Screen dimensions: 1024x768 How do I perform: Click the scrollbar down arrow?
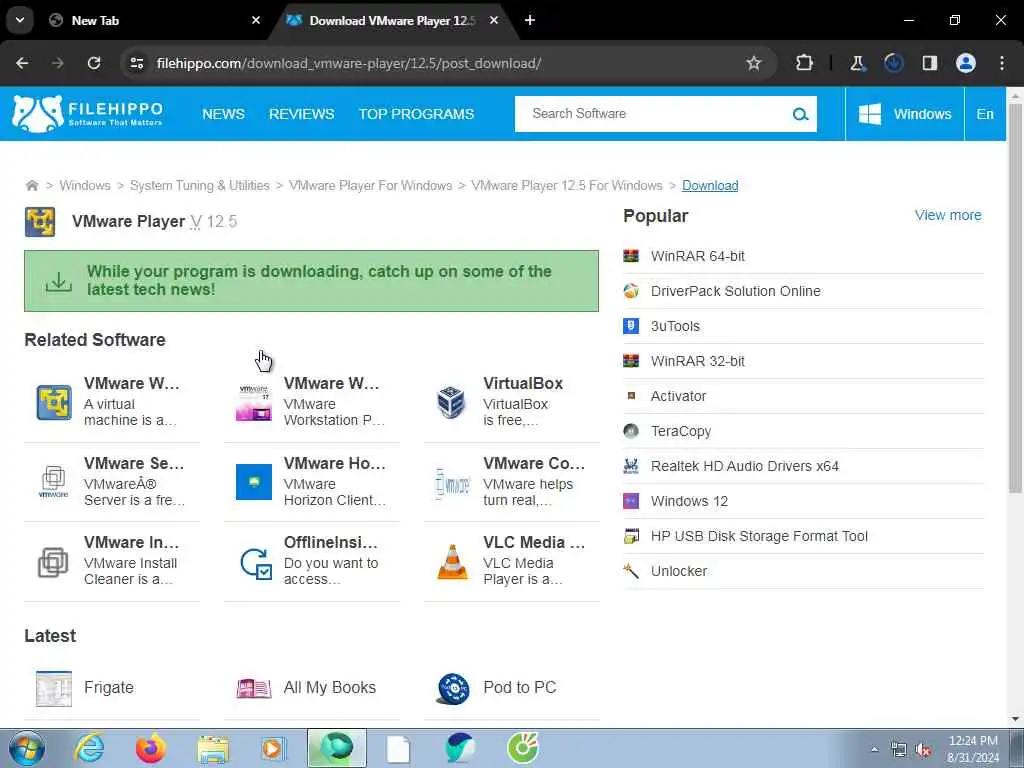[x=1016, y=718]
